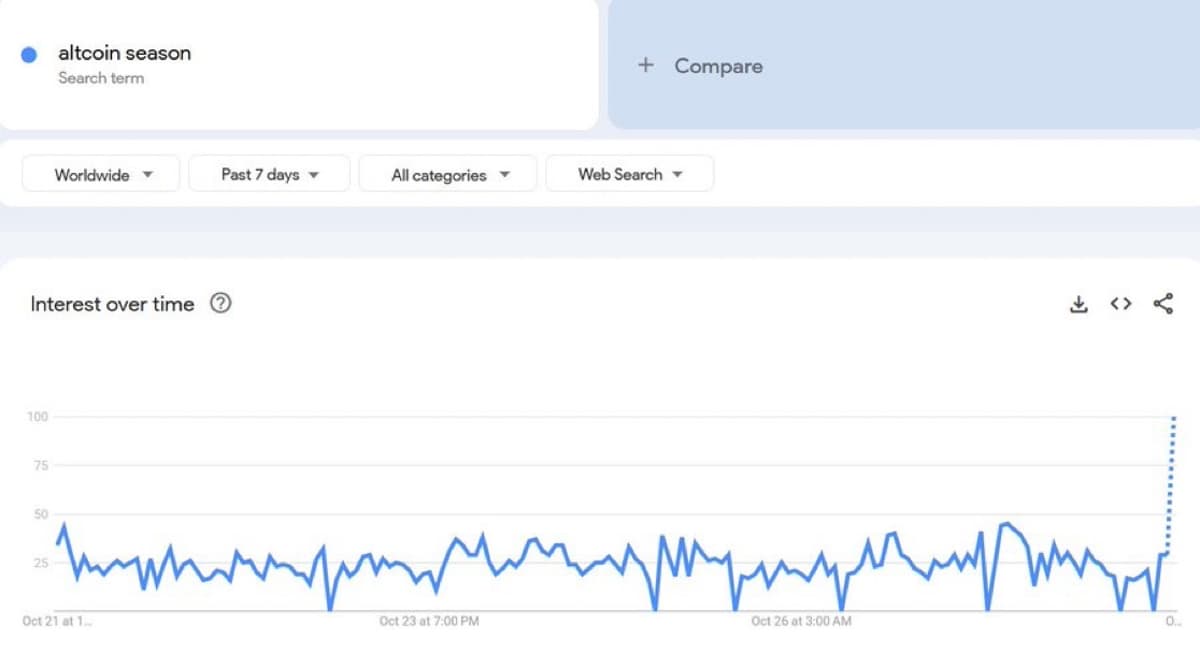The width and height of the screenshot is (1200, 654).
Task: Download the interest over time data as CSV
Action: 1078,303
